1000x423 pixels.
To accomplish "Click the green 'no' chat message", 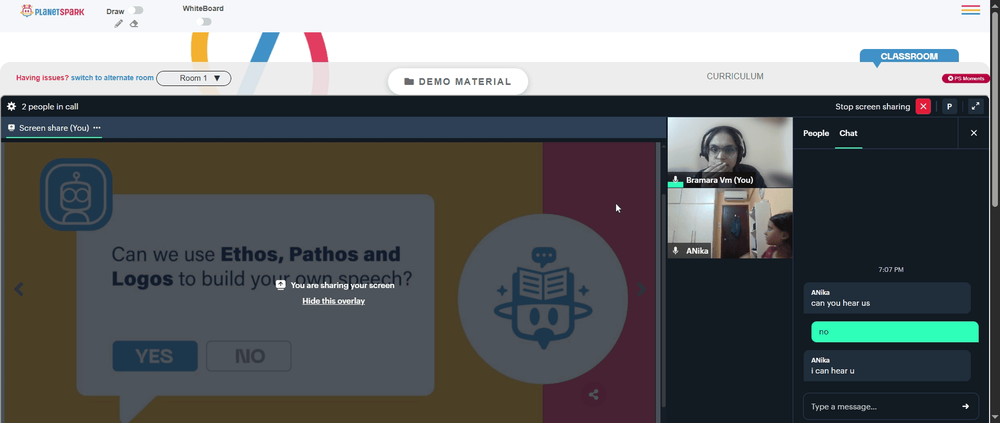I will click(895, 332).
